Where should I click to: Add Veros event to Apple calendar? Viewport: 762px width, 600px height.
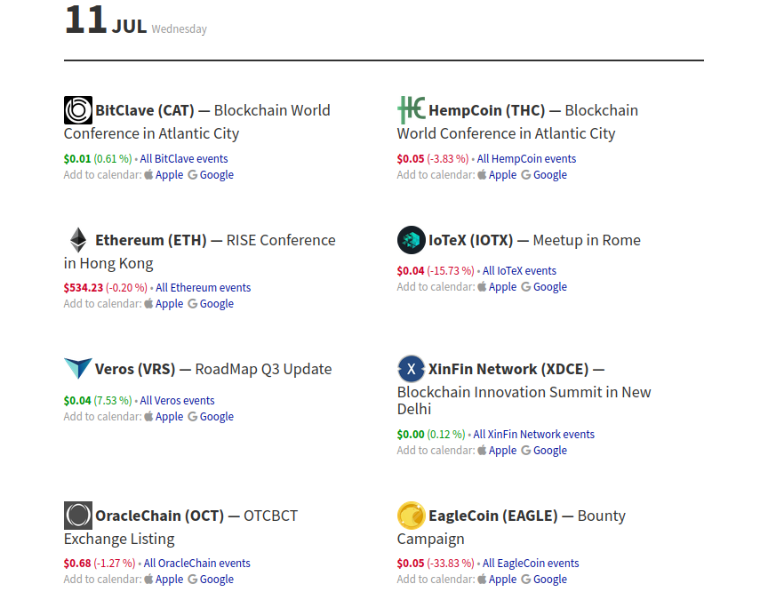pyautogui.click(x=169, y=417)
